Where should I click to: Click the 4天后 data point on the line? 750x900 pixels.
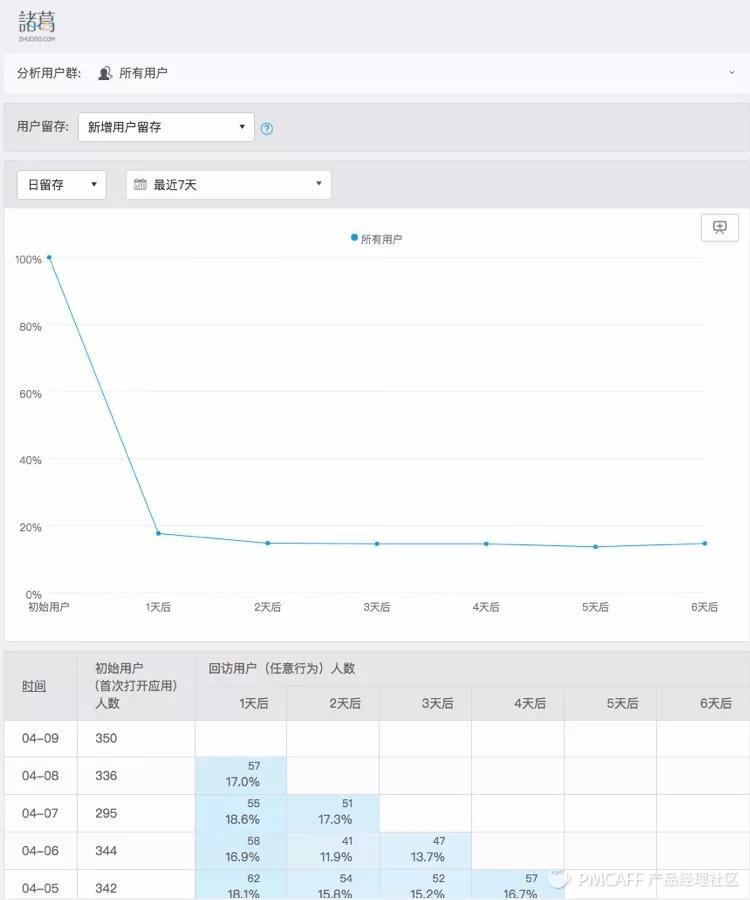[x=486, y=544]
